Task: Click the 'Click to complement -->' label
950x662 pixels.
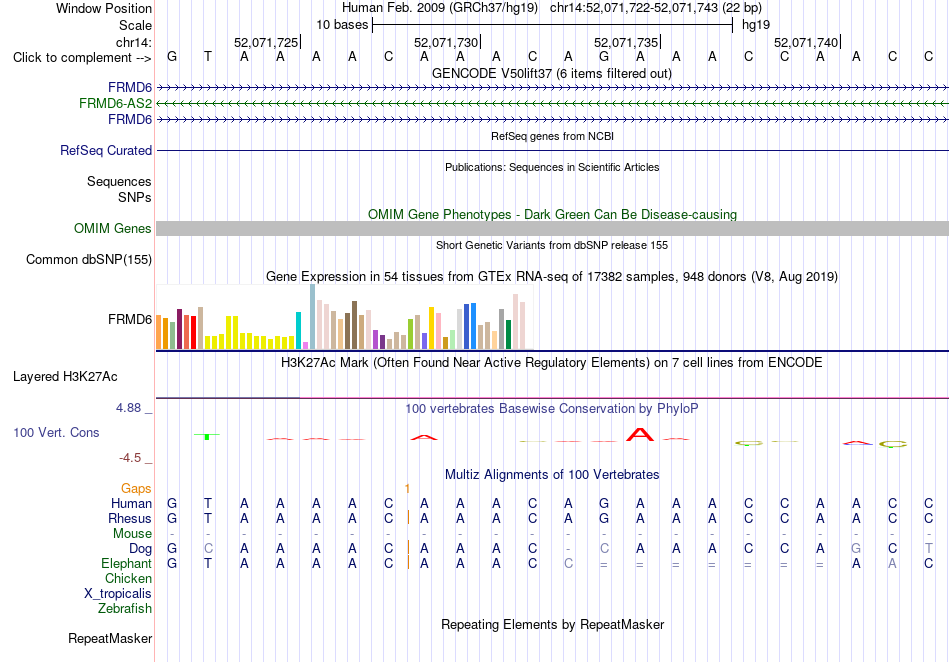Action: (82, 58)
